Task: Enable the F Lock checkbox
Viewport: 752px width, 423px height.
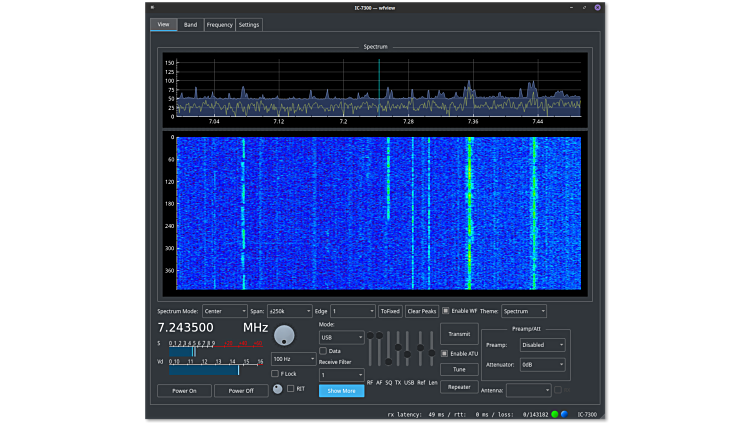Action: tap(274, 373)
